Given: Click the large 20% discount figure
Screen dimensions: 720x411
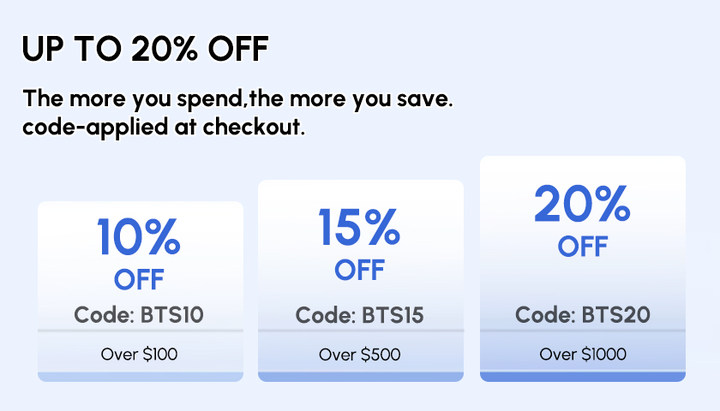Looking at the screenshot, I should coord(582,203).
